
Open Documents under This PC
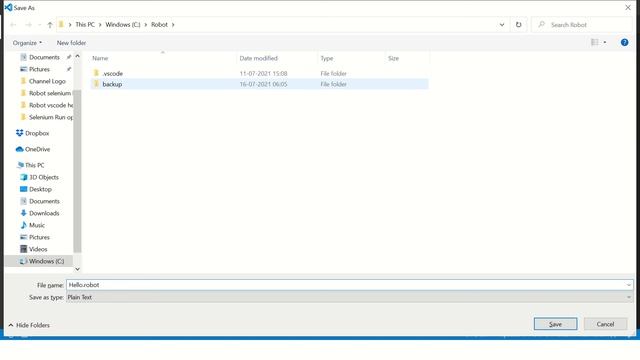44,201
